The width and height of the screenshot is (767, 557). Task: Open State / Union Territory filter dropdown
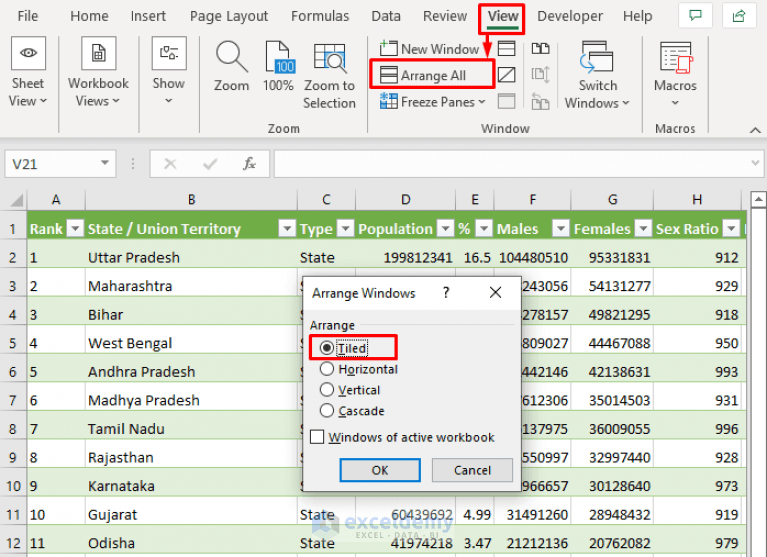coord(287,228)
